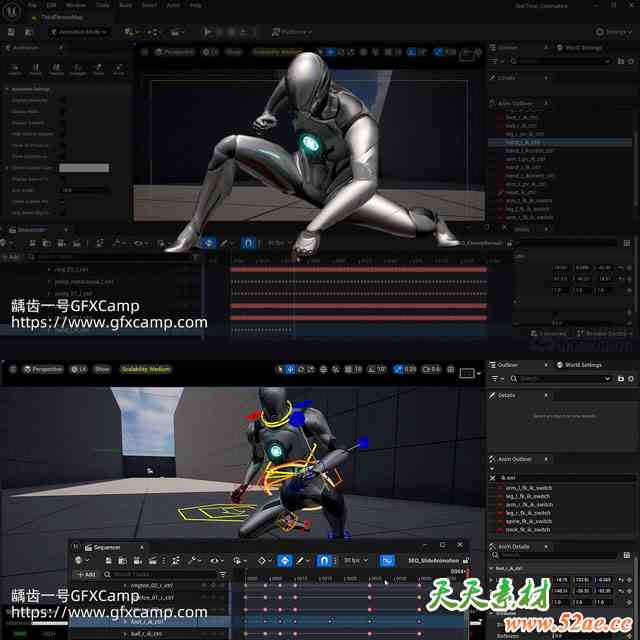Click the Show button in lower viewport

(x=102, y=369)
